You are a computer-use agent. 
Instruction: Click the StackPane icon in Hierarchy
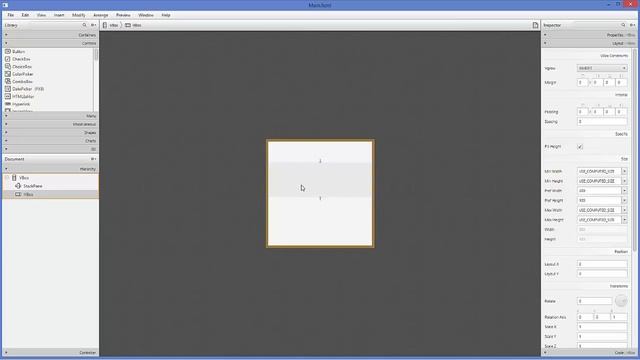coord(18,186)
